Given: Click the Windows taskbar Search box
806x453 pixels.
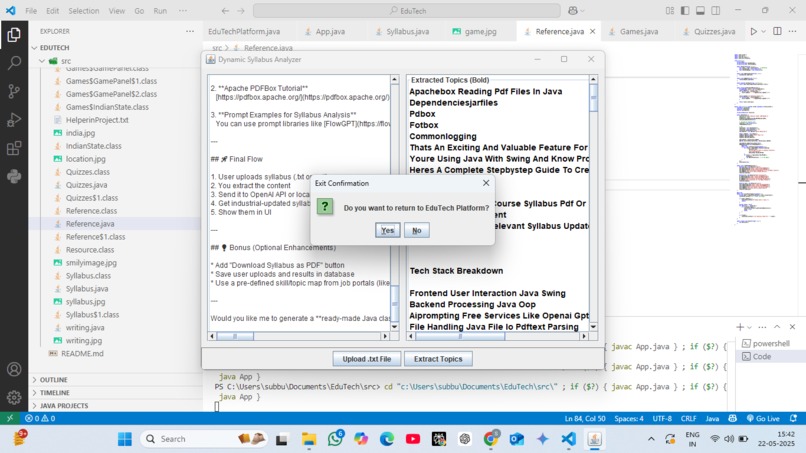Looking at the screenshot, I should (x=204, y=439).
